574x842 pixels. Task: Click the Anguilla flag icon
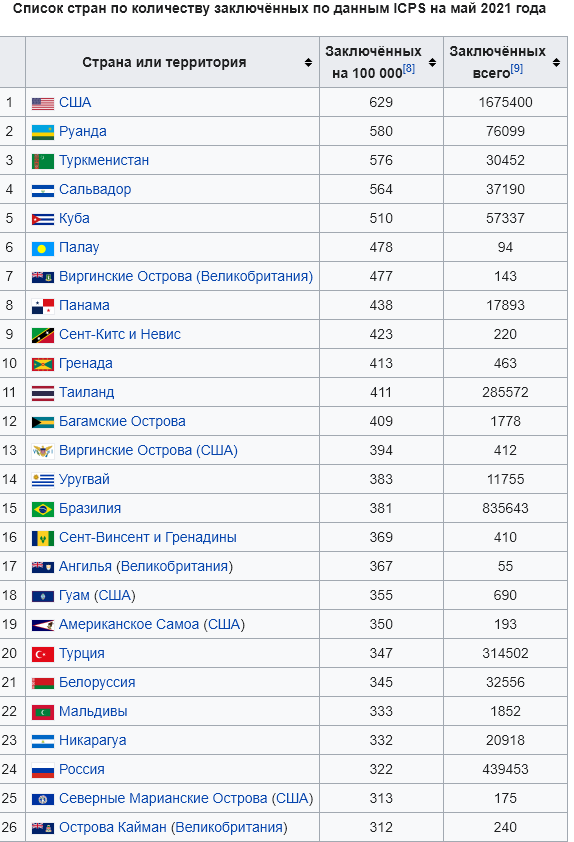43,567
